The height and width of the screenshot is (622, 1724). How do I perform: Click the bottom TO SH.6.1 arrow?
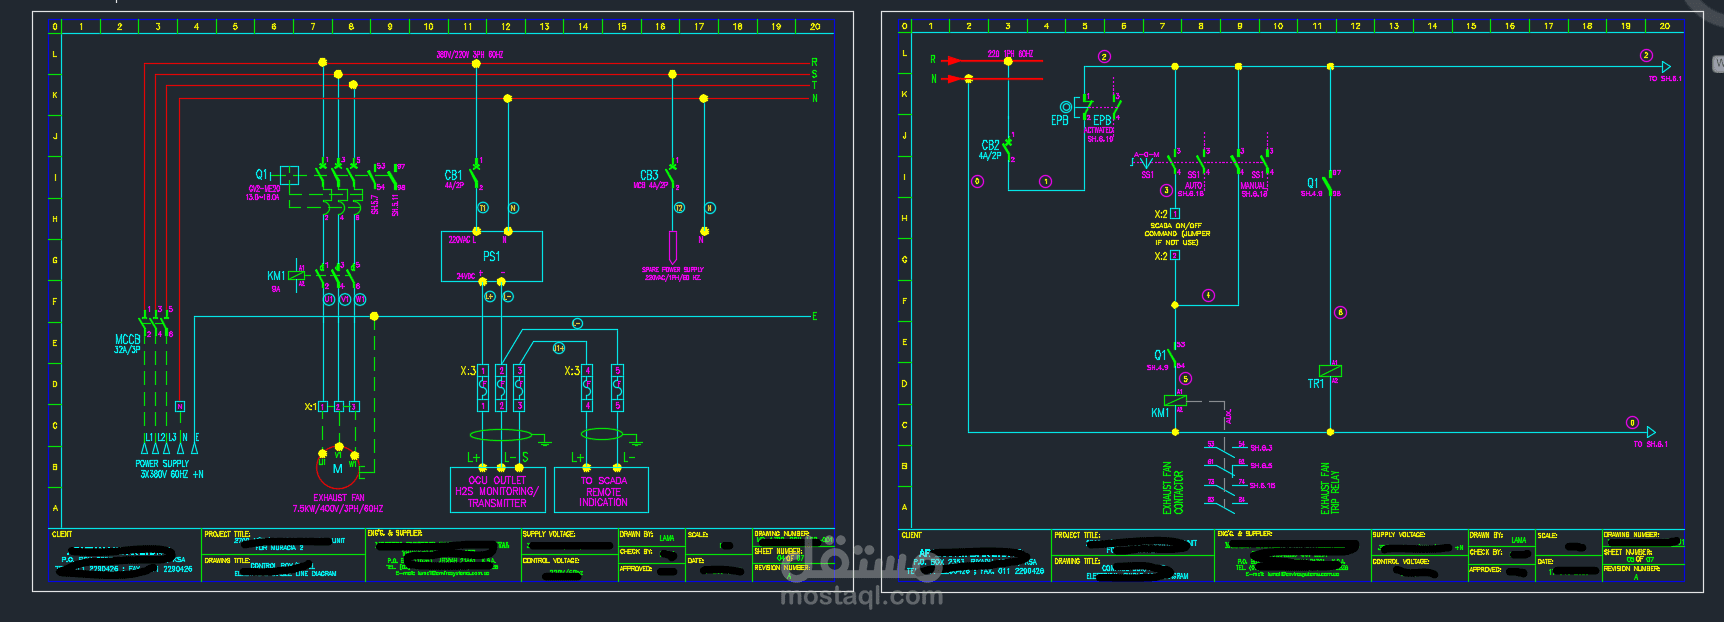tap(1650, 432)
